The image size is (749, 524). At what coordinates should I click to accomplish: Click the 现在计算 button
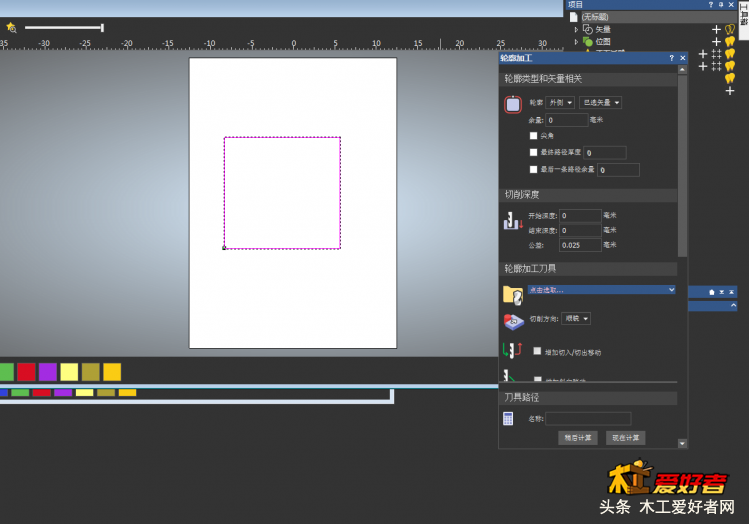click(625, 438)
